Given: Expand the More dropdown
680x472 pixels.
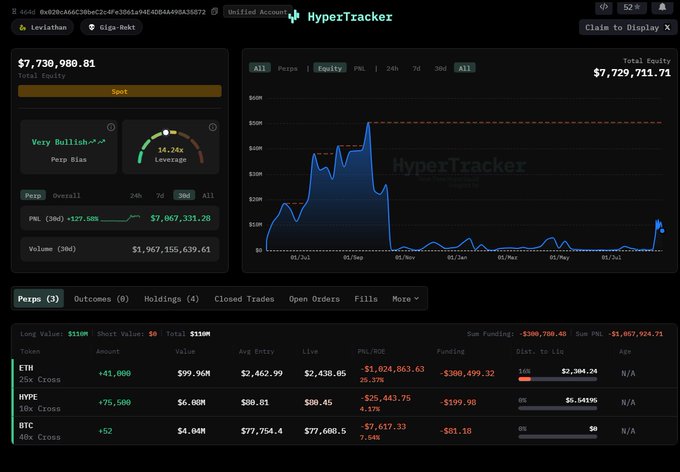Looking at the screenshot, I should click(x=405, y=299).
